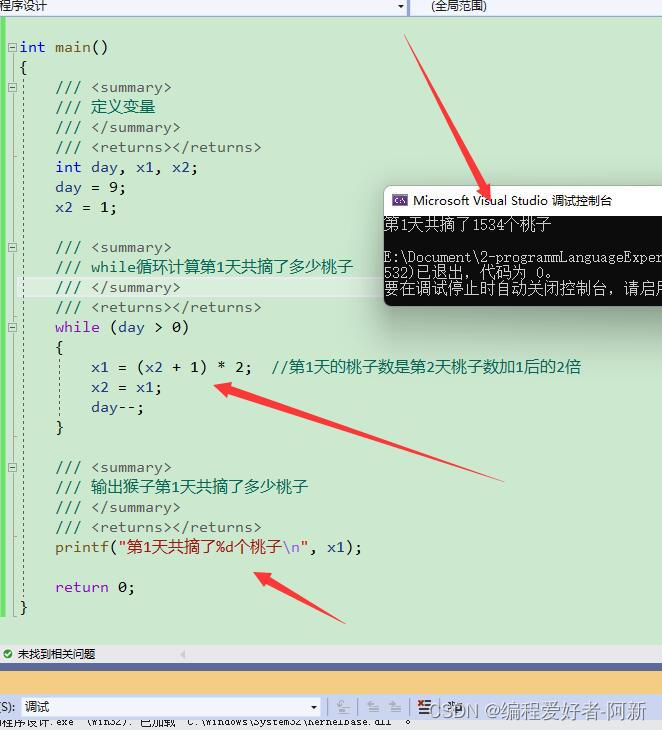Click the printf statement line
The height and width of the screenshot is (730, 662).
208,547
